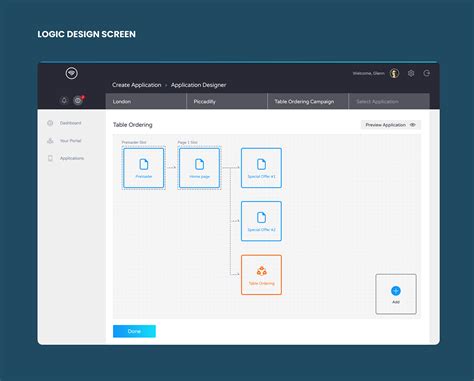Click the blue Done button

[x=134, y=331]
